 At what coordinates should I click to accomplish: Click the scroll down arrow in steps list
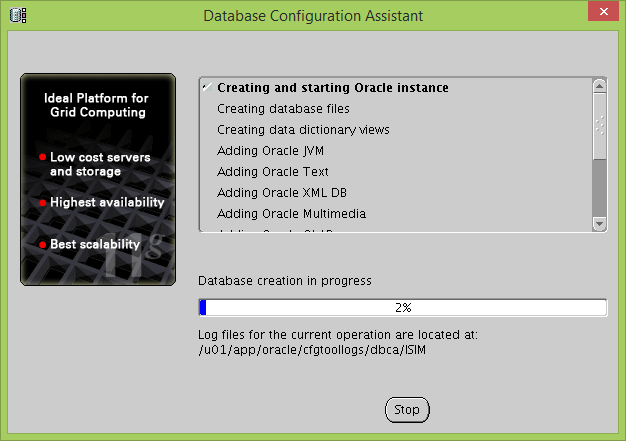pos(599,224)
